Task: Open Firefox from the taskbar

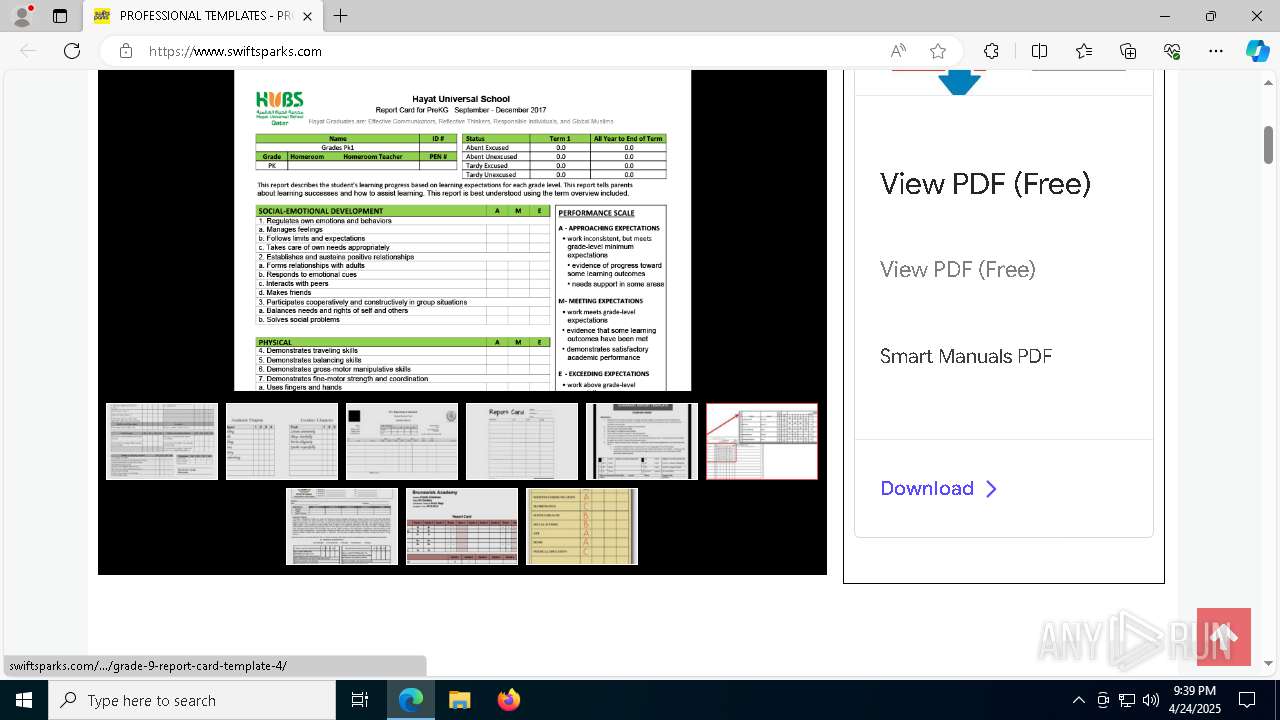Action: coord(508,700)
